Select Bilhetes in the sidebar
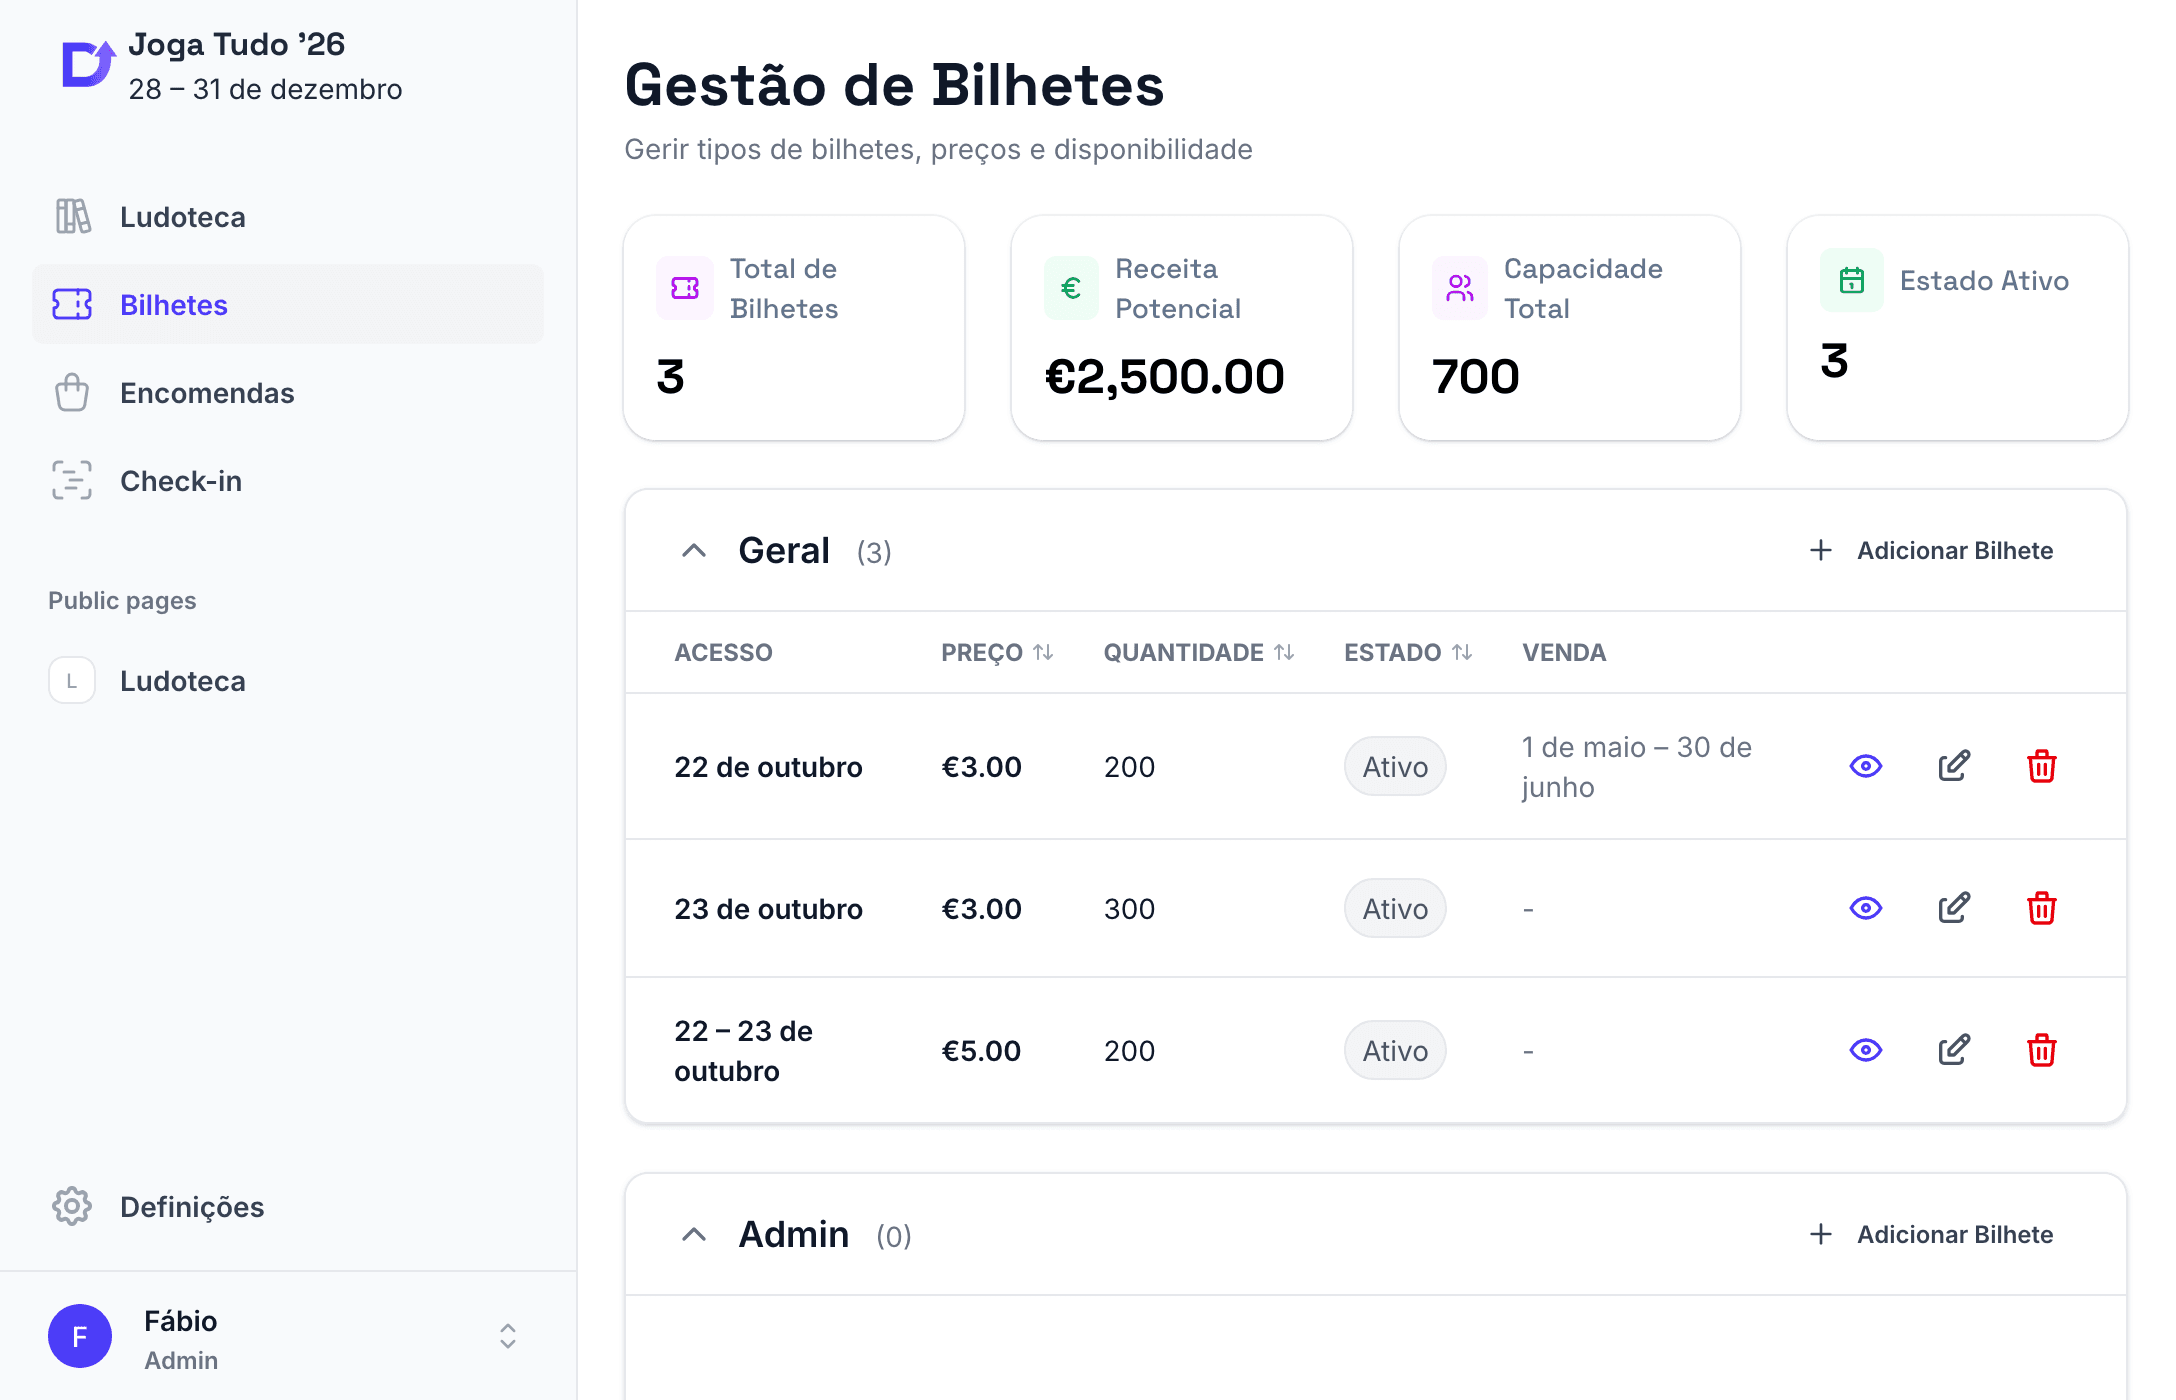2176x1400 pixels. [288, 304]
